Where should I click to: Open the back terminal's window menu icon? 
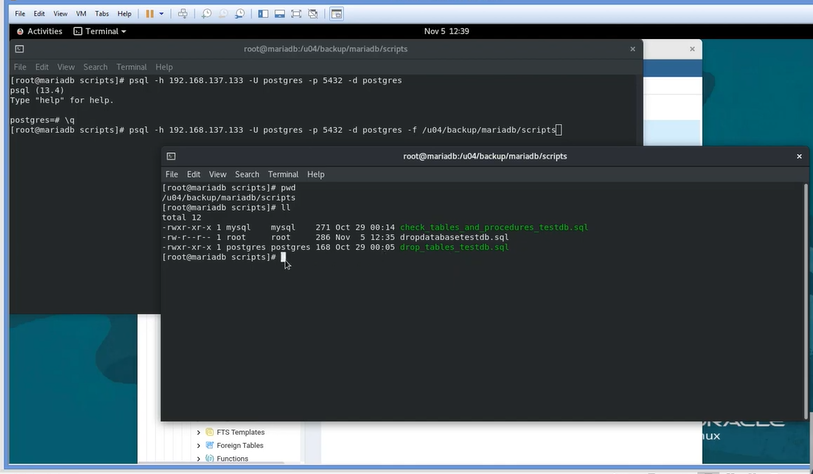19,49
